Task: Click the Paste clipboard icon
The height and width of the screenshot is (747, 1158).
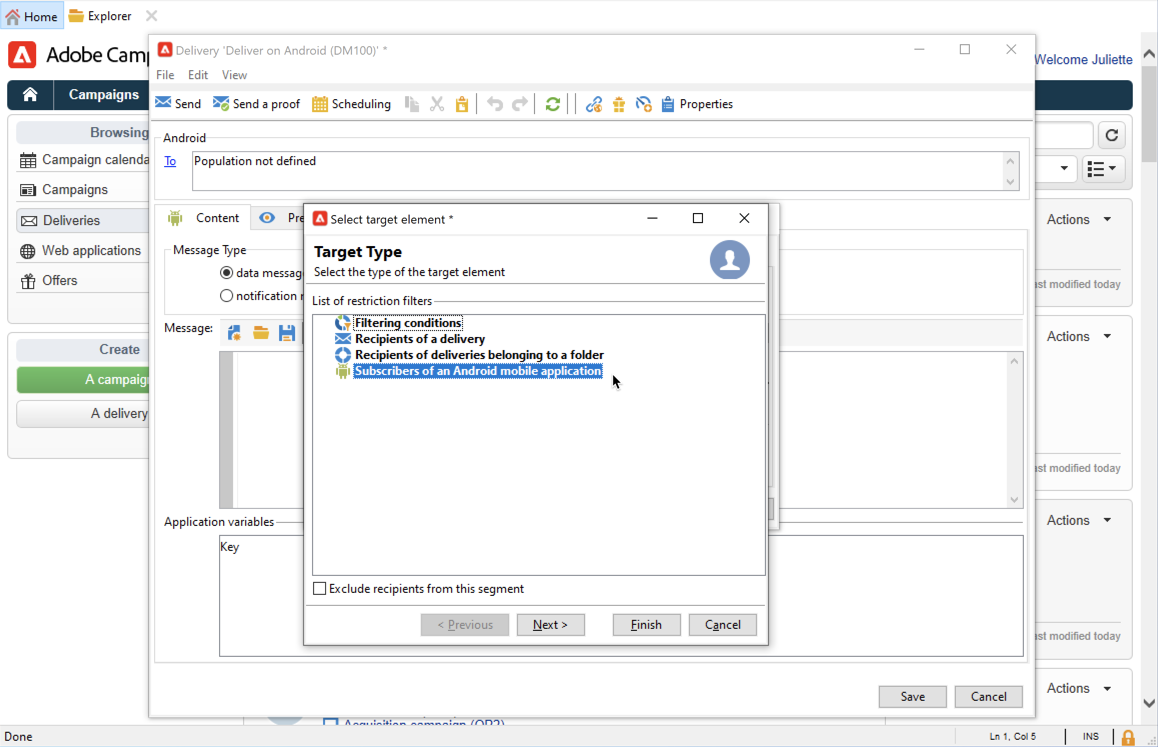Action: pyautogui.click(x=462, y=104)
